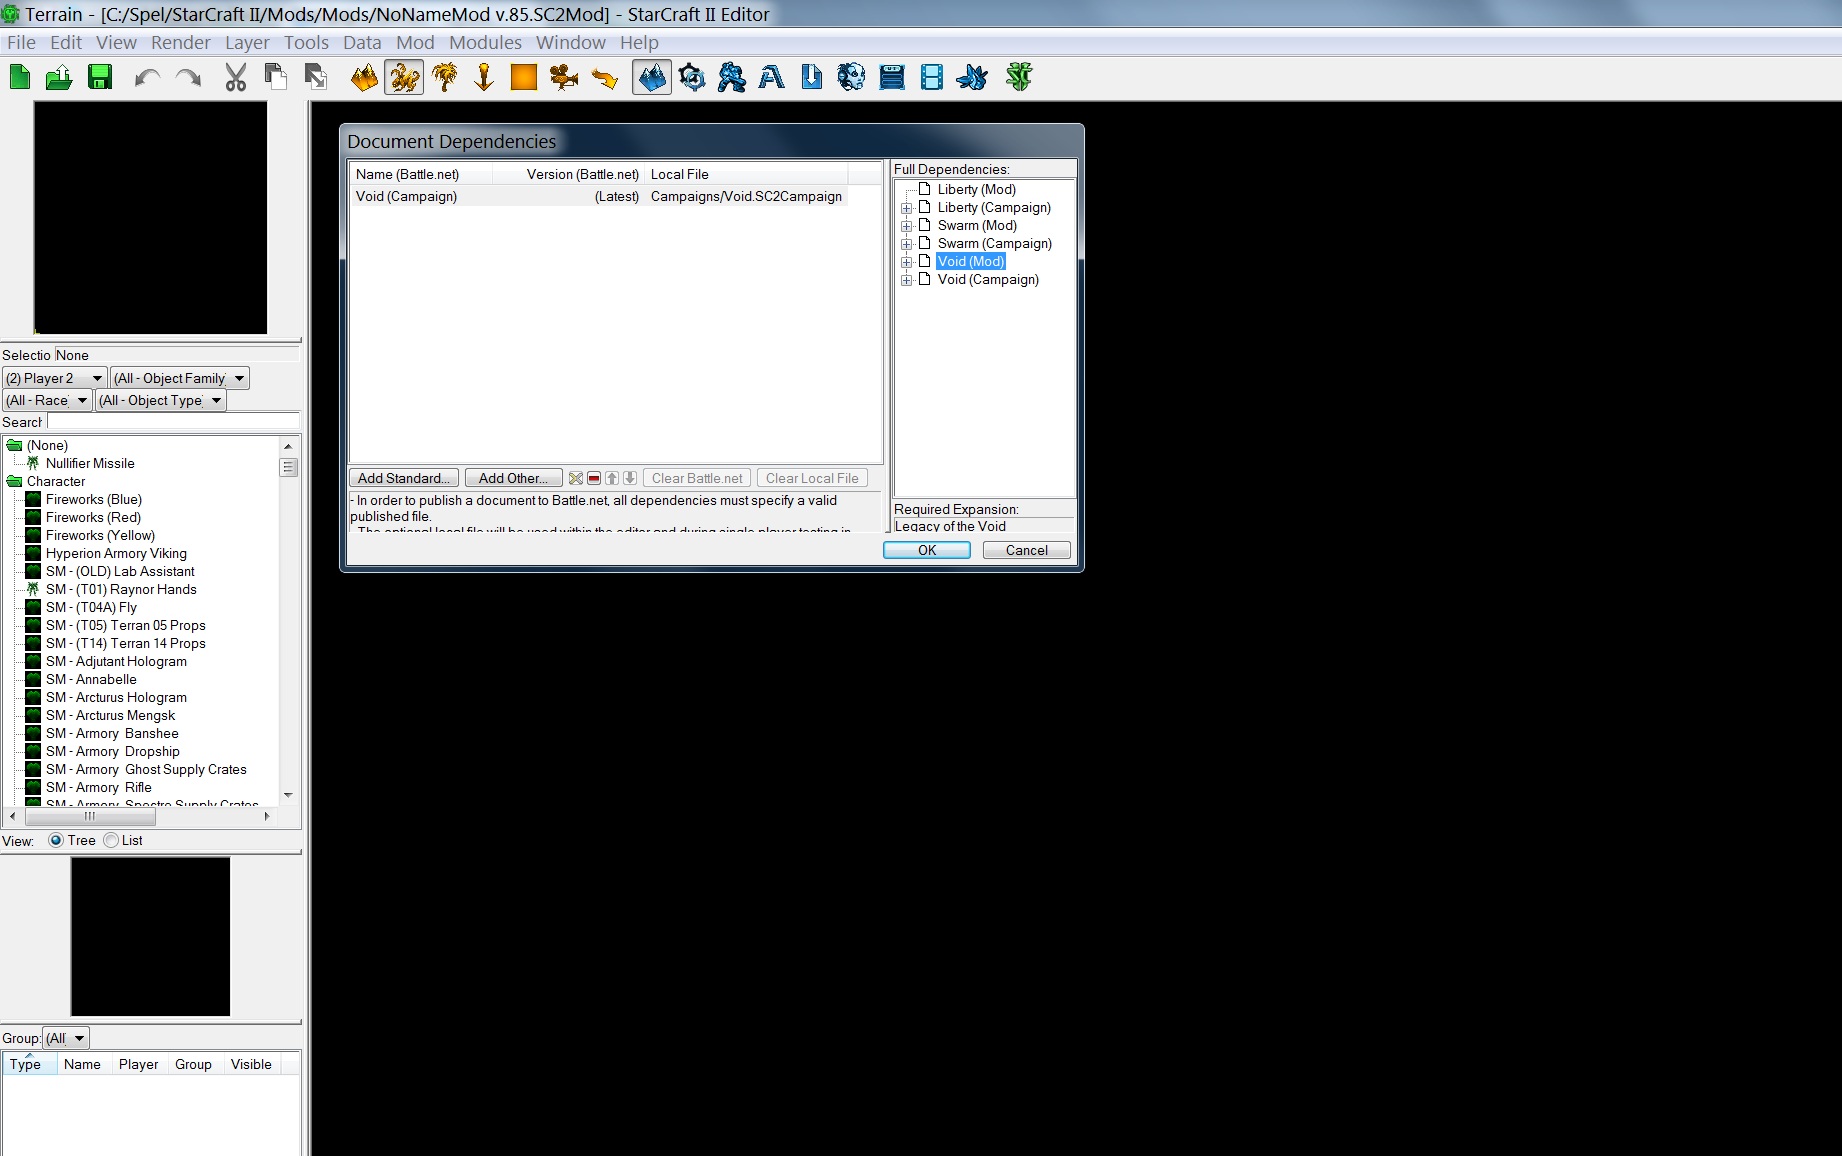The image size is (1842, 1156).
Task: Select the Points layer pin icon
Action: pyautogui.click(x=484, y=77)
